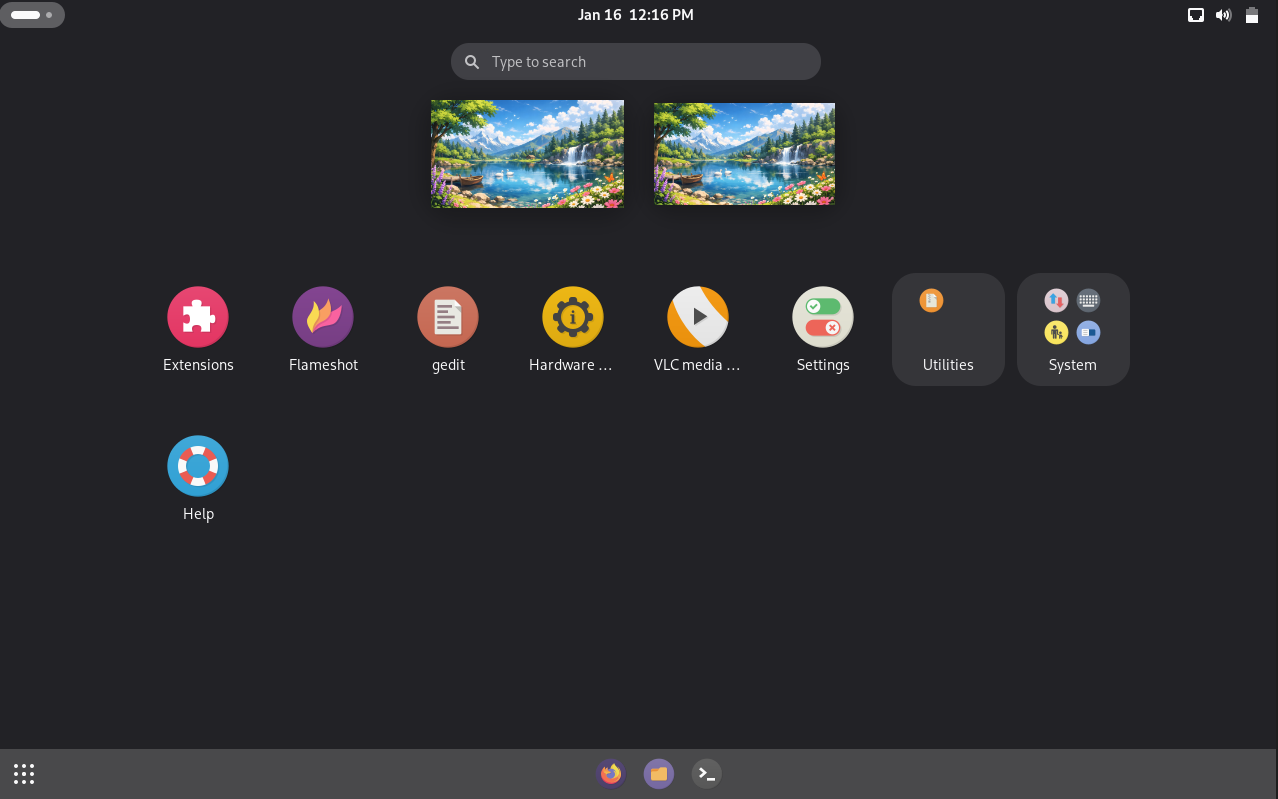Click the network status indicator
Image resolution: width=1278 pixels, height=799 pixels.
[1196, 14]
